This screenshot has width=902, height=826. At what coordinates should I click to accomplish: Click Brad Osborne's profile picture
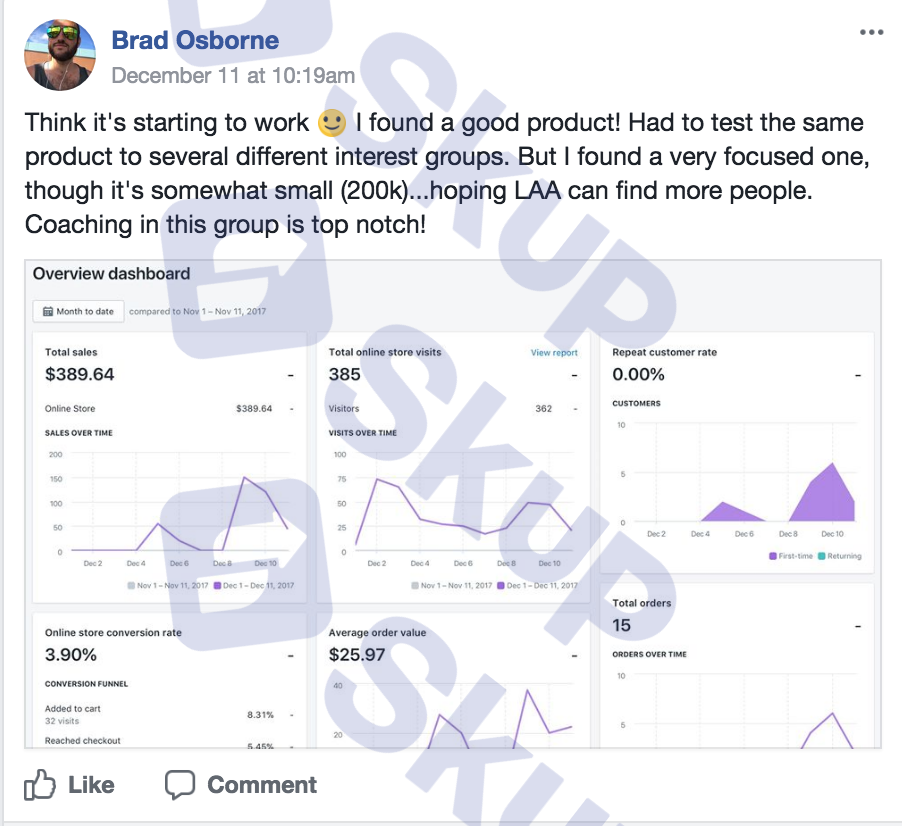[x=60, y=55]
